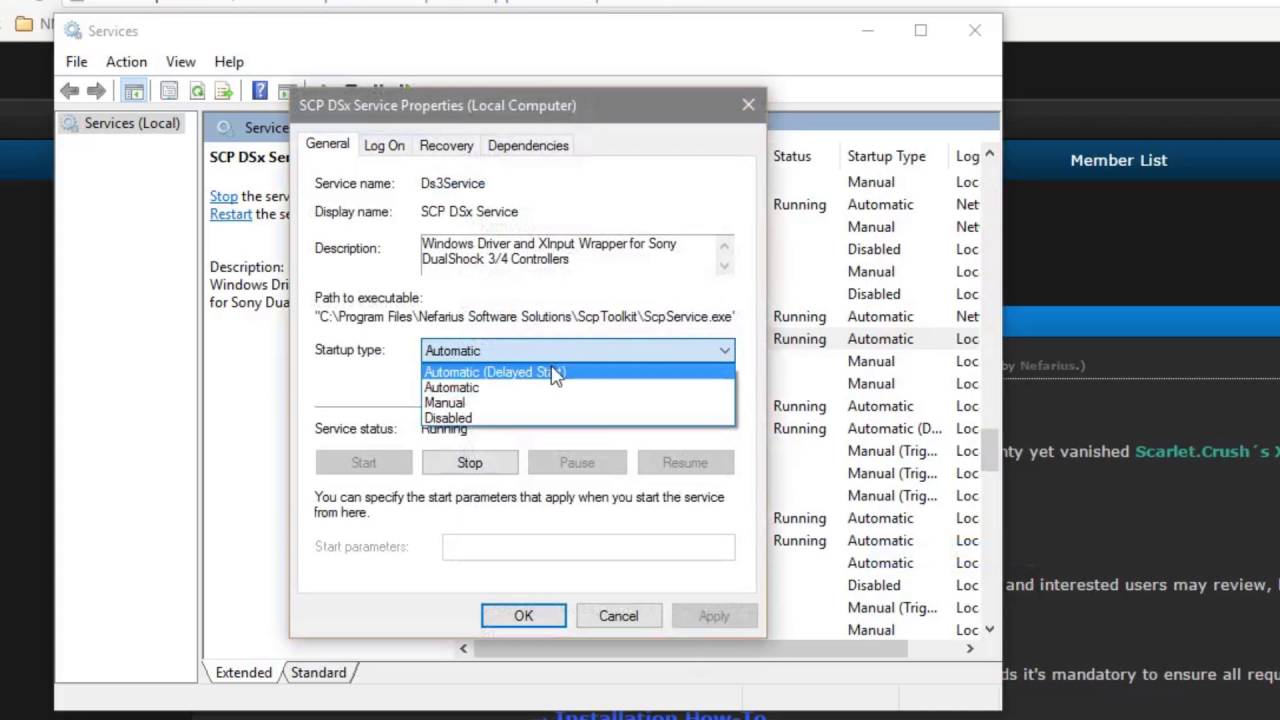
Task: Click the Back arrow in Services toolbar
Action: [69, 91]
